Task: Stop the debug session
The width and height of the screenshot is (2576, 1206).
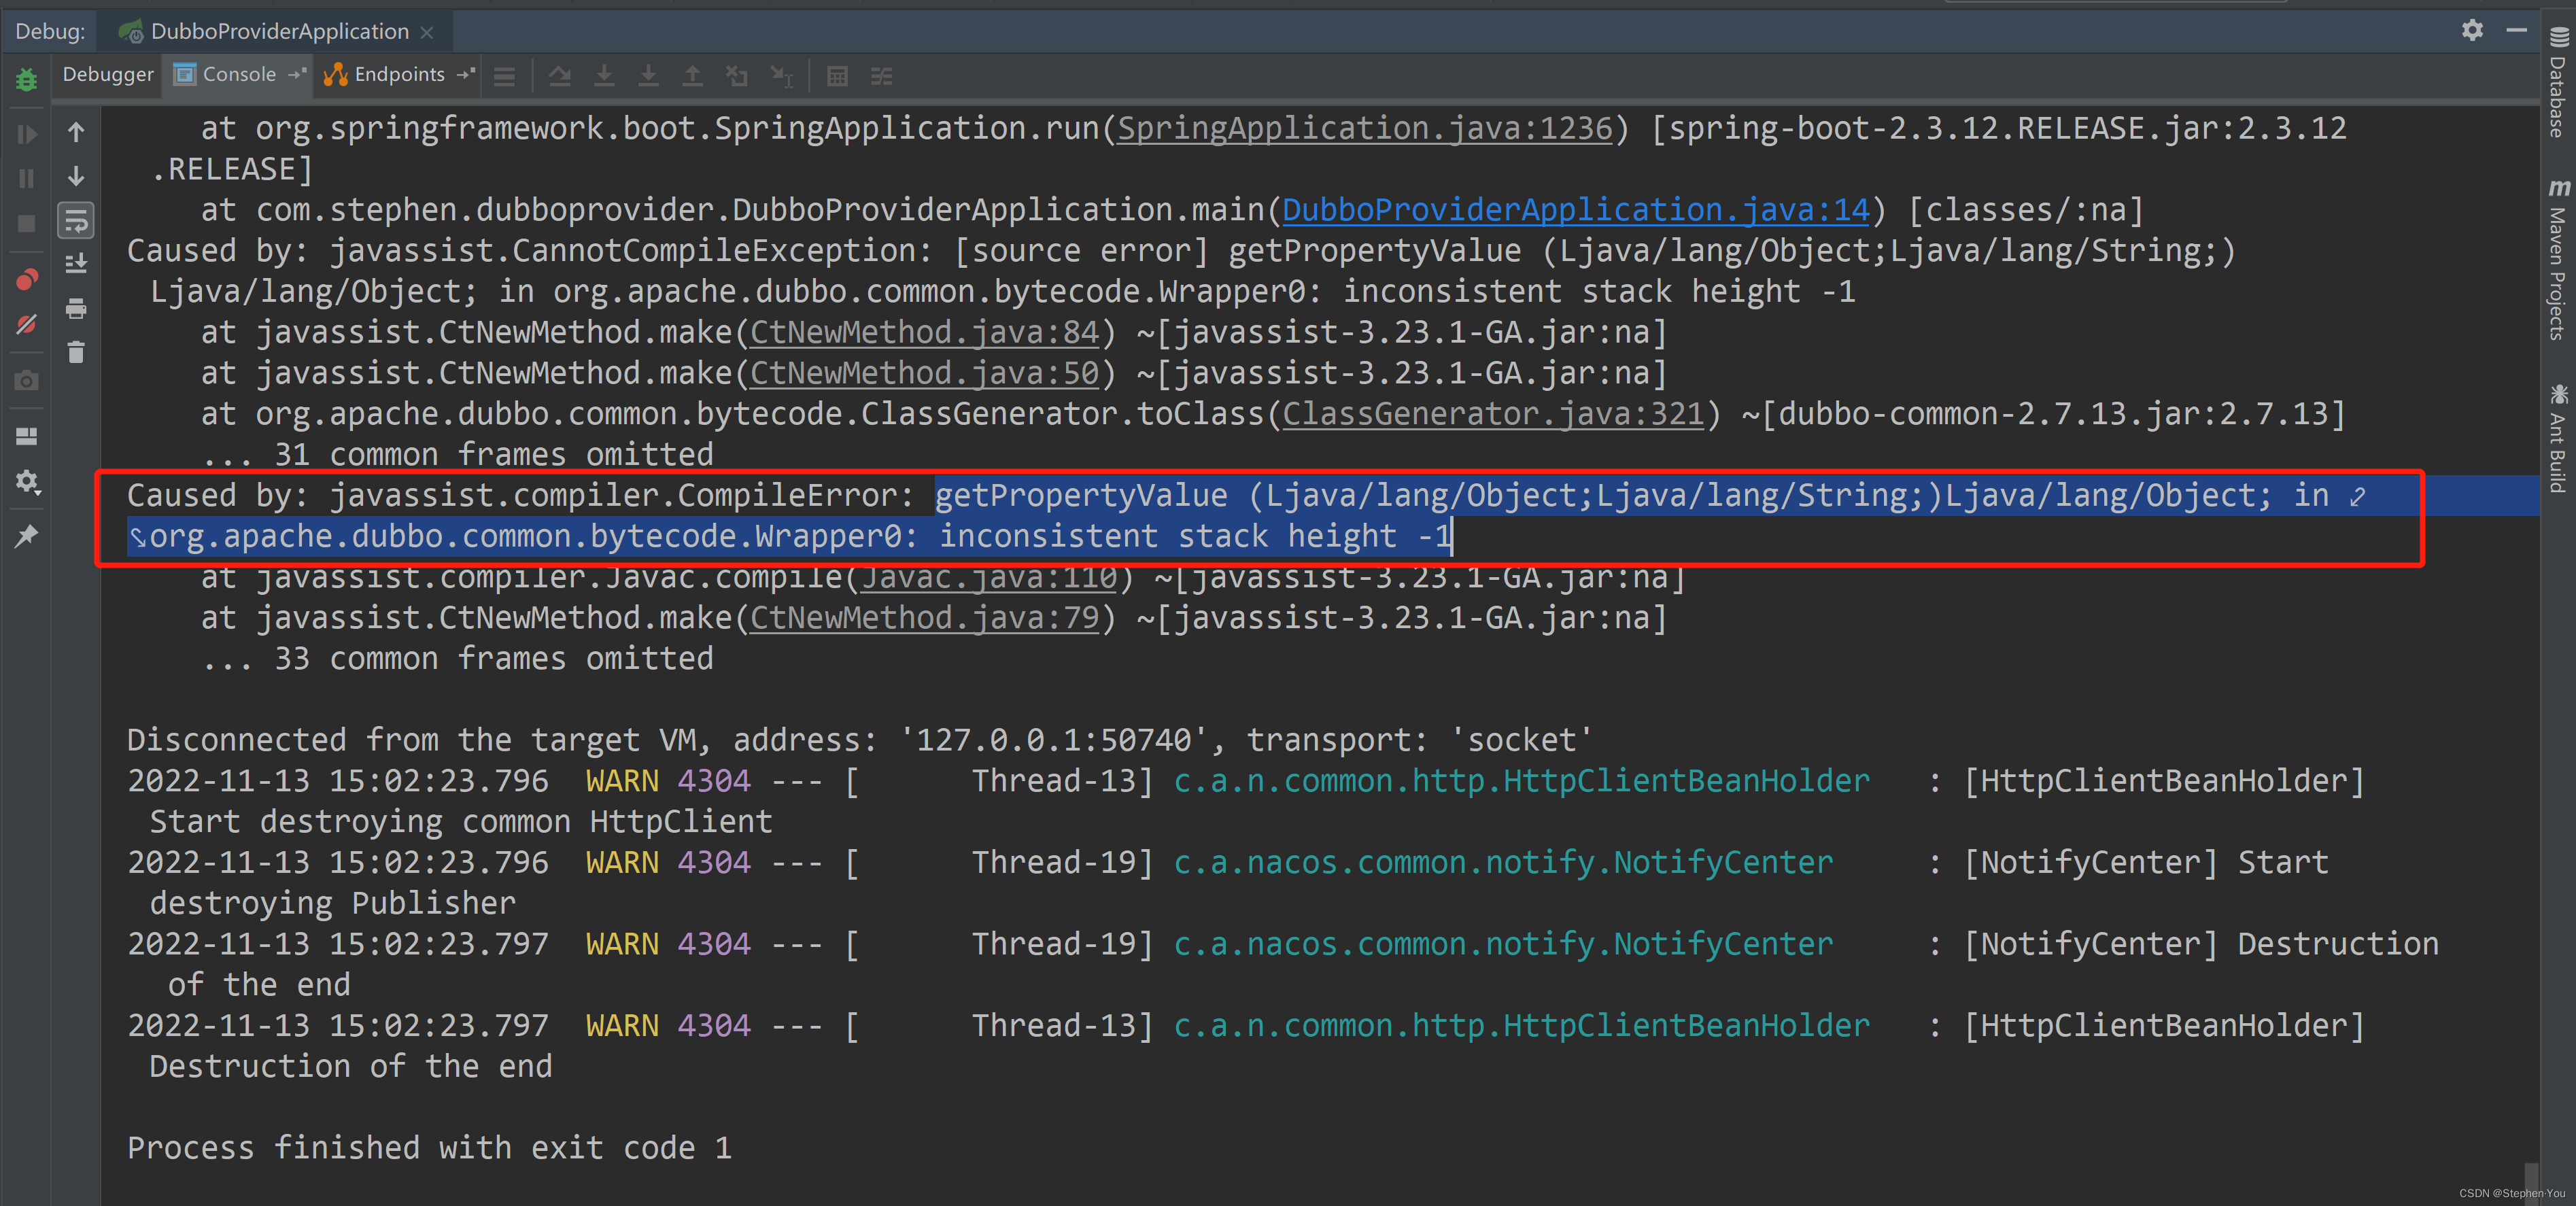Action: coord(25,223)
